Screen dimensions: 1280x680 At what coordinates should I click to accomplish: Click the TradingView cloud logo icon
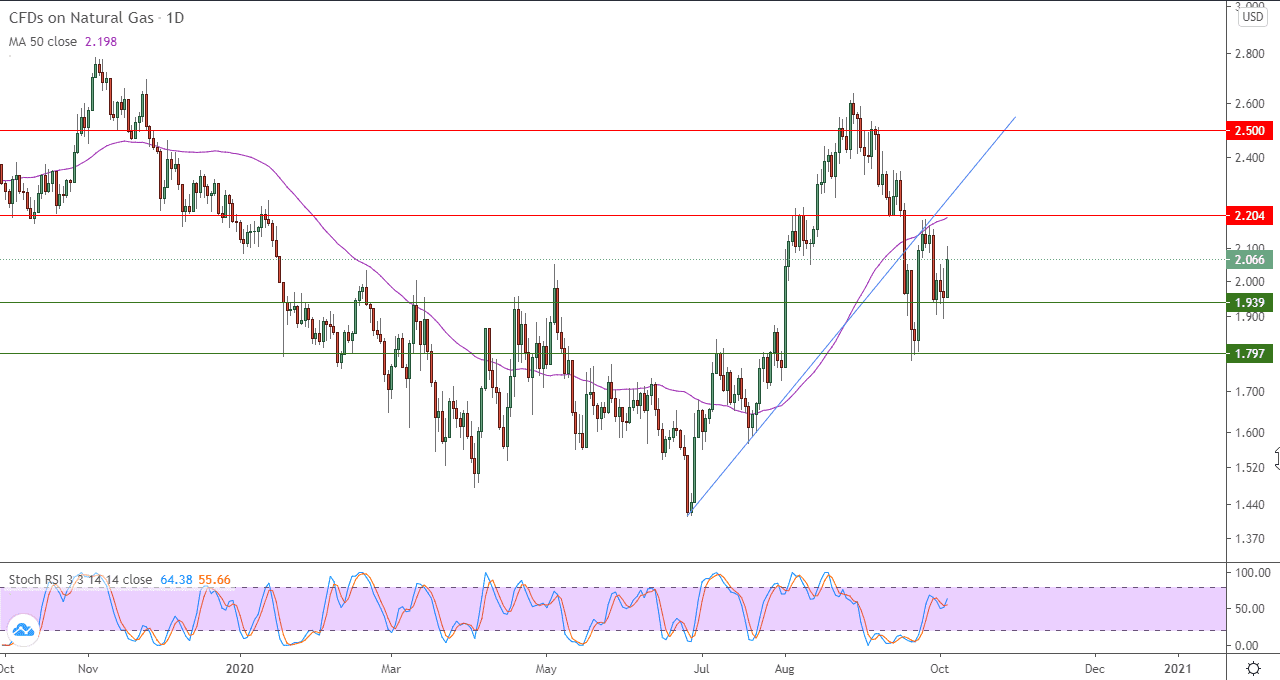pyautogui.click(x=21, y=630)
